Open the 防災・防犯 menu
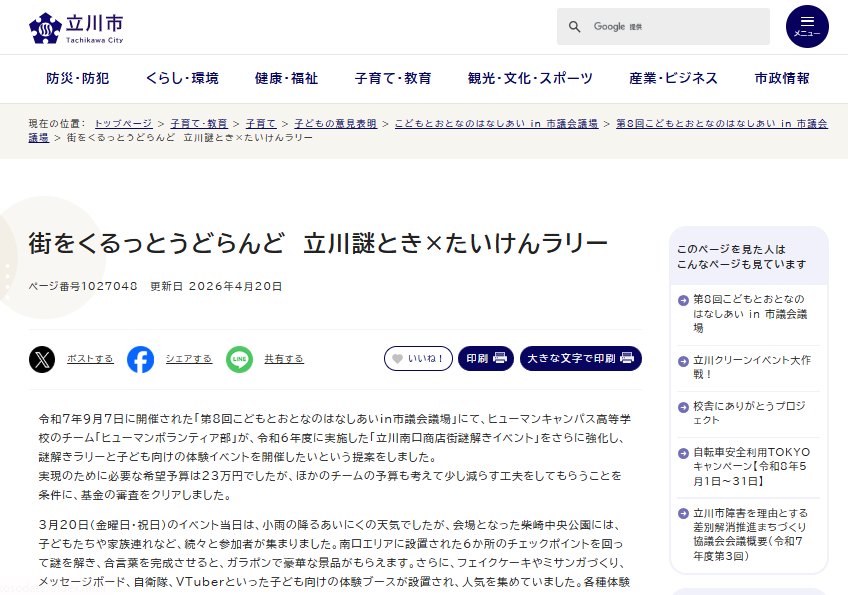The image size is (848, 595). [78, 78]
